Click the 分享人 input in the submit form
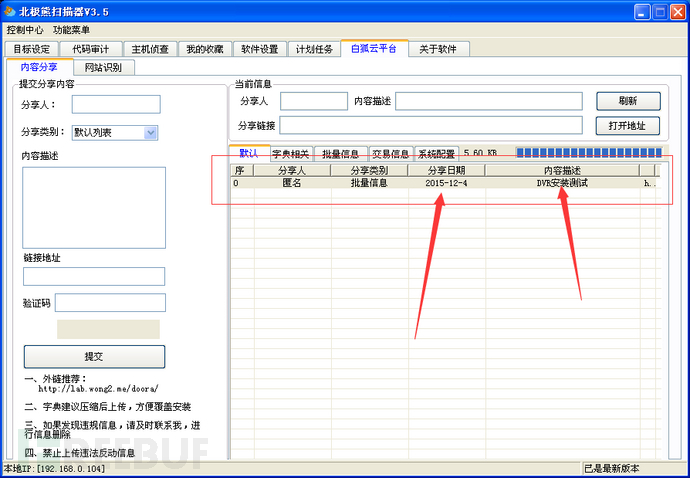690x478 pixels. point(116,104)
